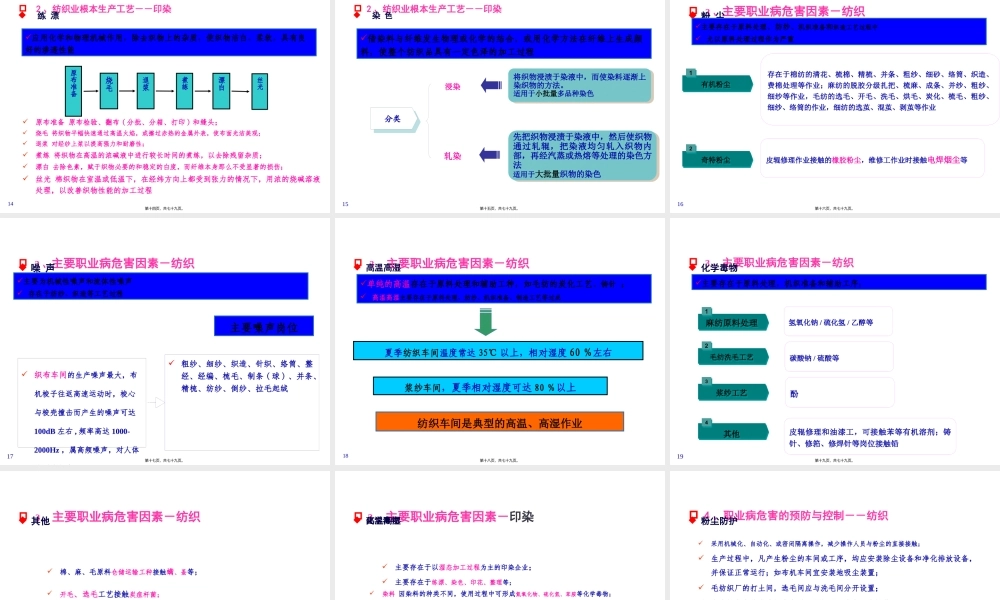
Task: Click the 皮辊修理和油漆工 solvents text box
Action: (869, 437)
